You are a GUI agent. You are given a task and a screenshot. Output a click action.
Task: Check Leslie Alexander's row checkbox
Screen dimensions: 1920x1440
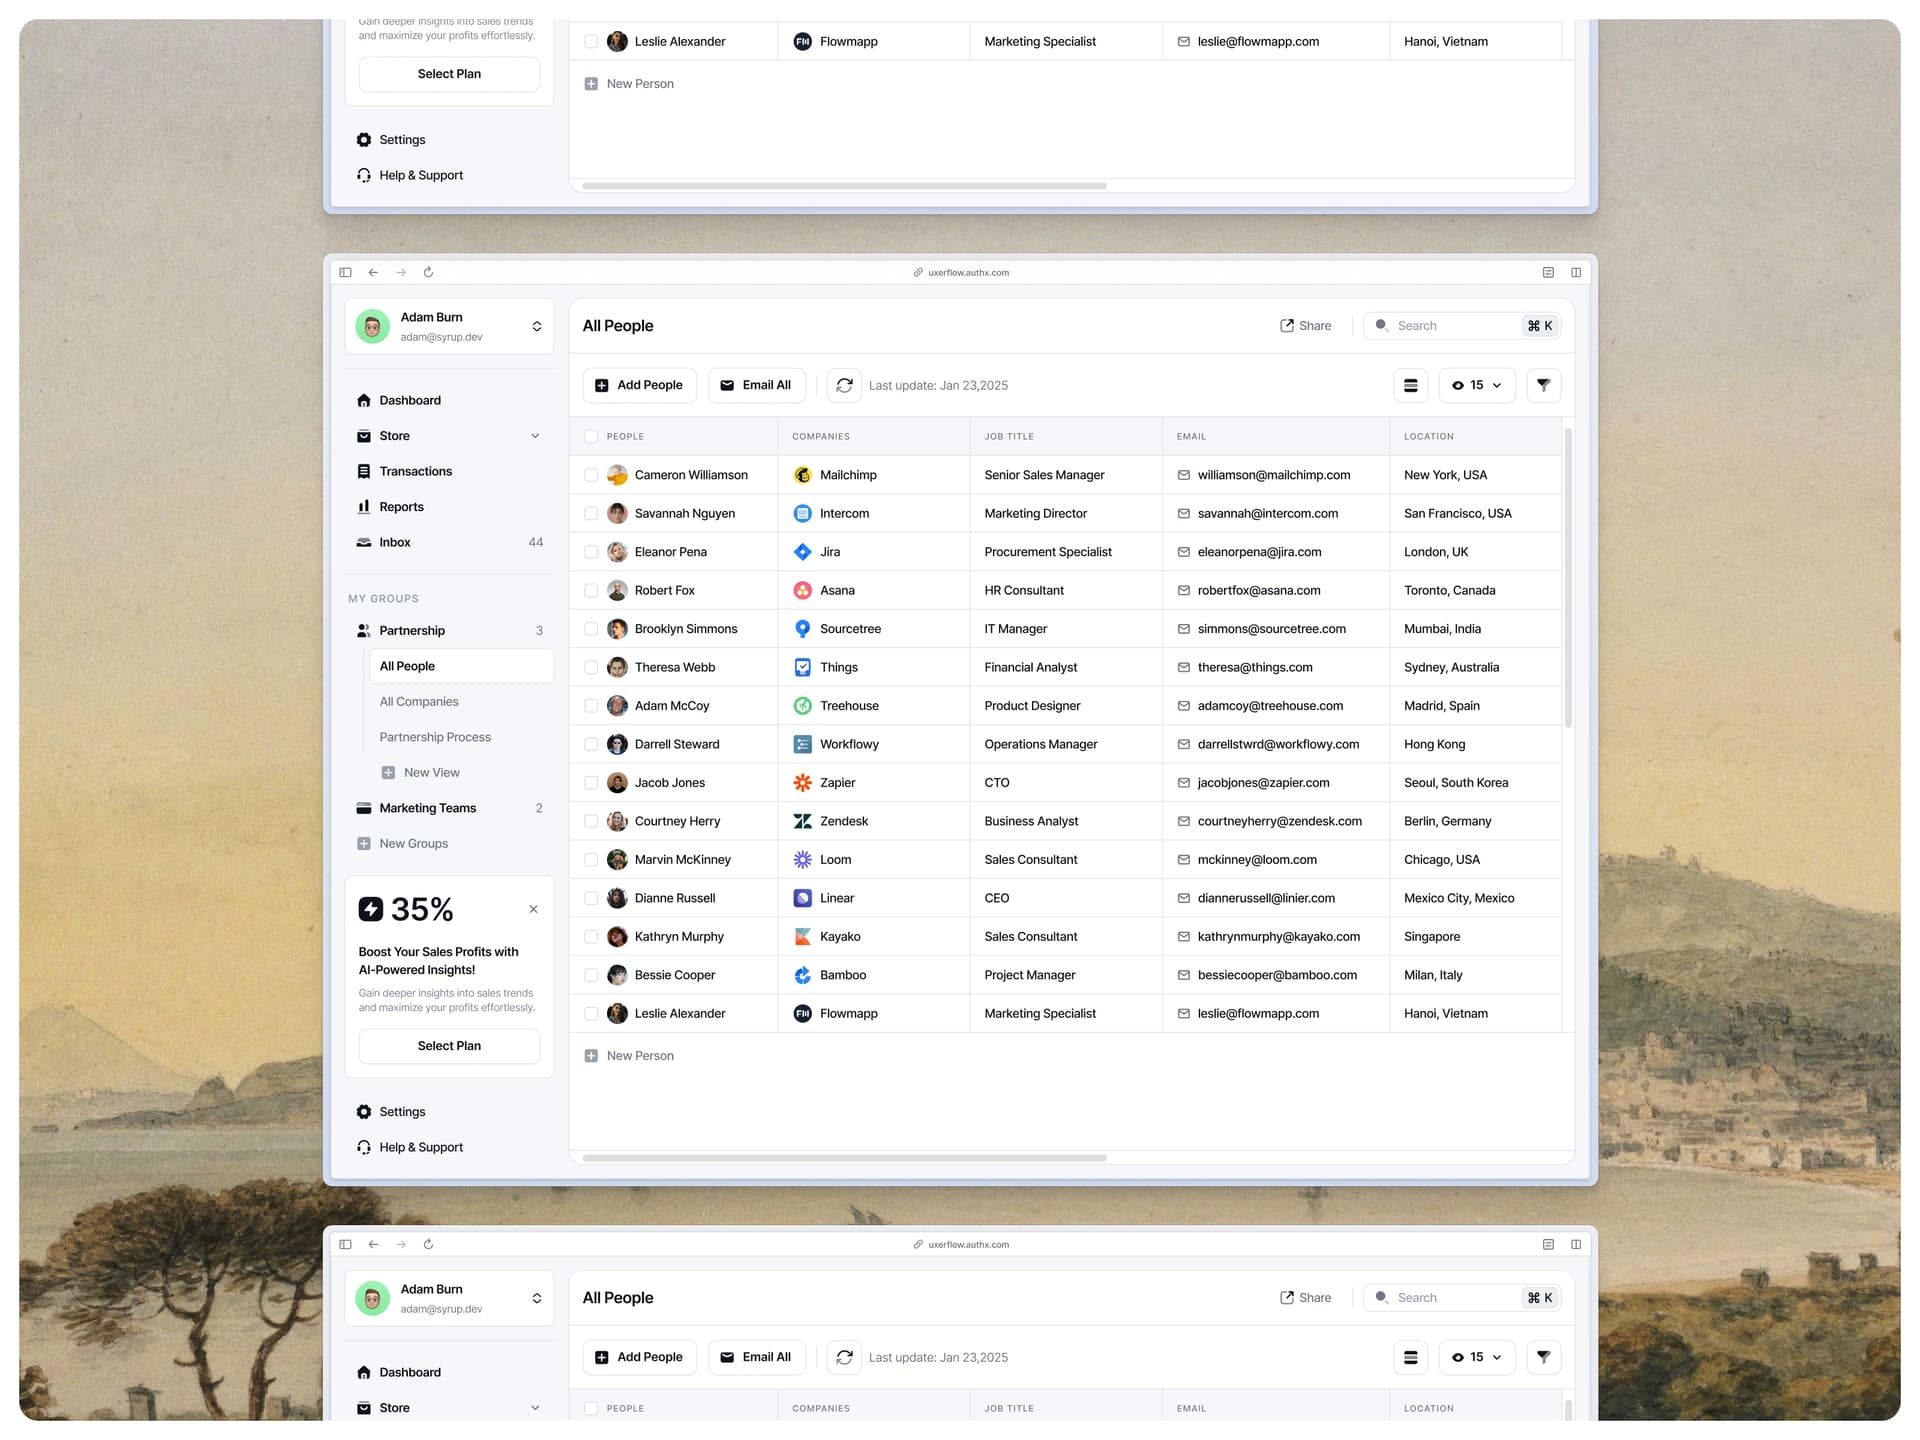(591, 1013)
